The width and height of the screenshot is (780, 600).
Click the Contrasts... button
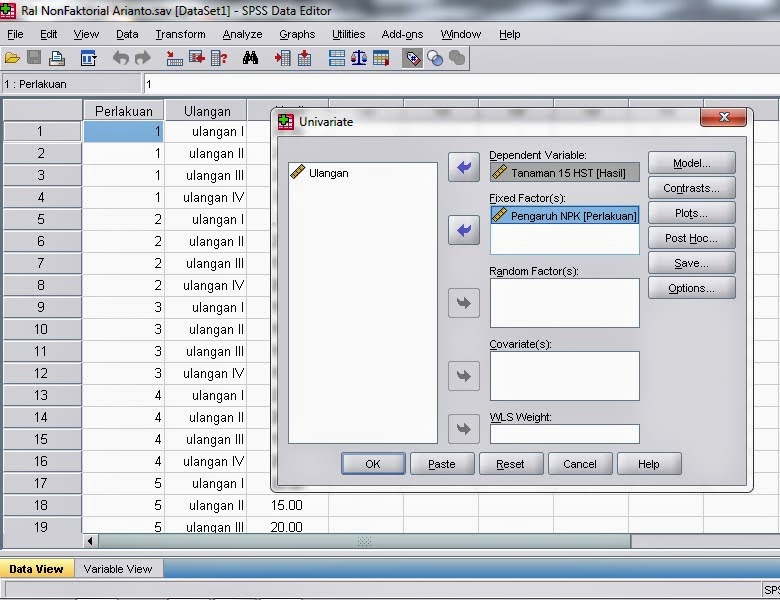[691, 188]
